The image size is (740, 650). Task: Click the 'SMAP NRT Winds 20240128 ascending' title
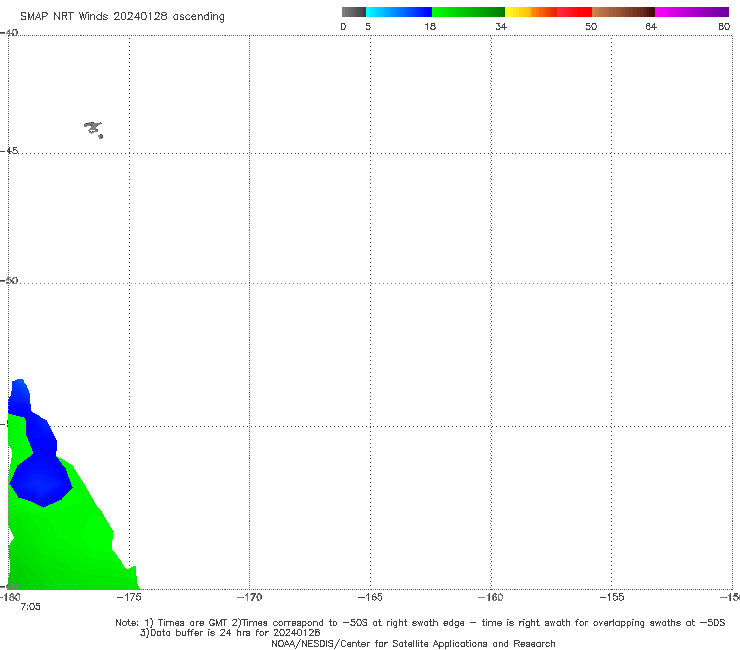pyautogui.click(x=122, y=17)
